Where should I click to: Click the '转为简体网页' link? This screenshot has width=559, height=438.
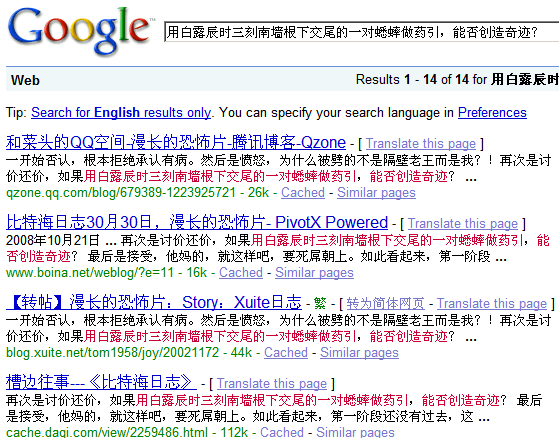point(385,304)
